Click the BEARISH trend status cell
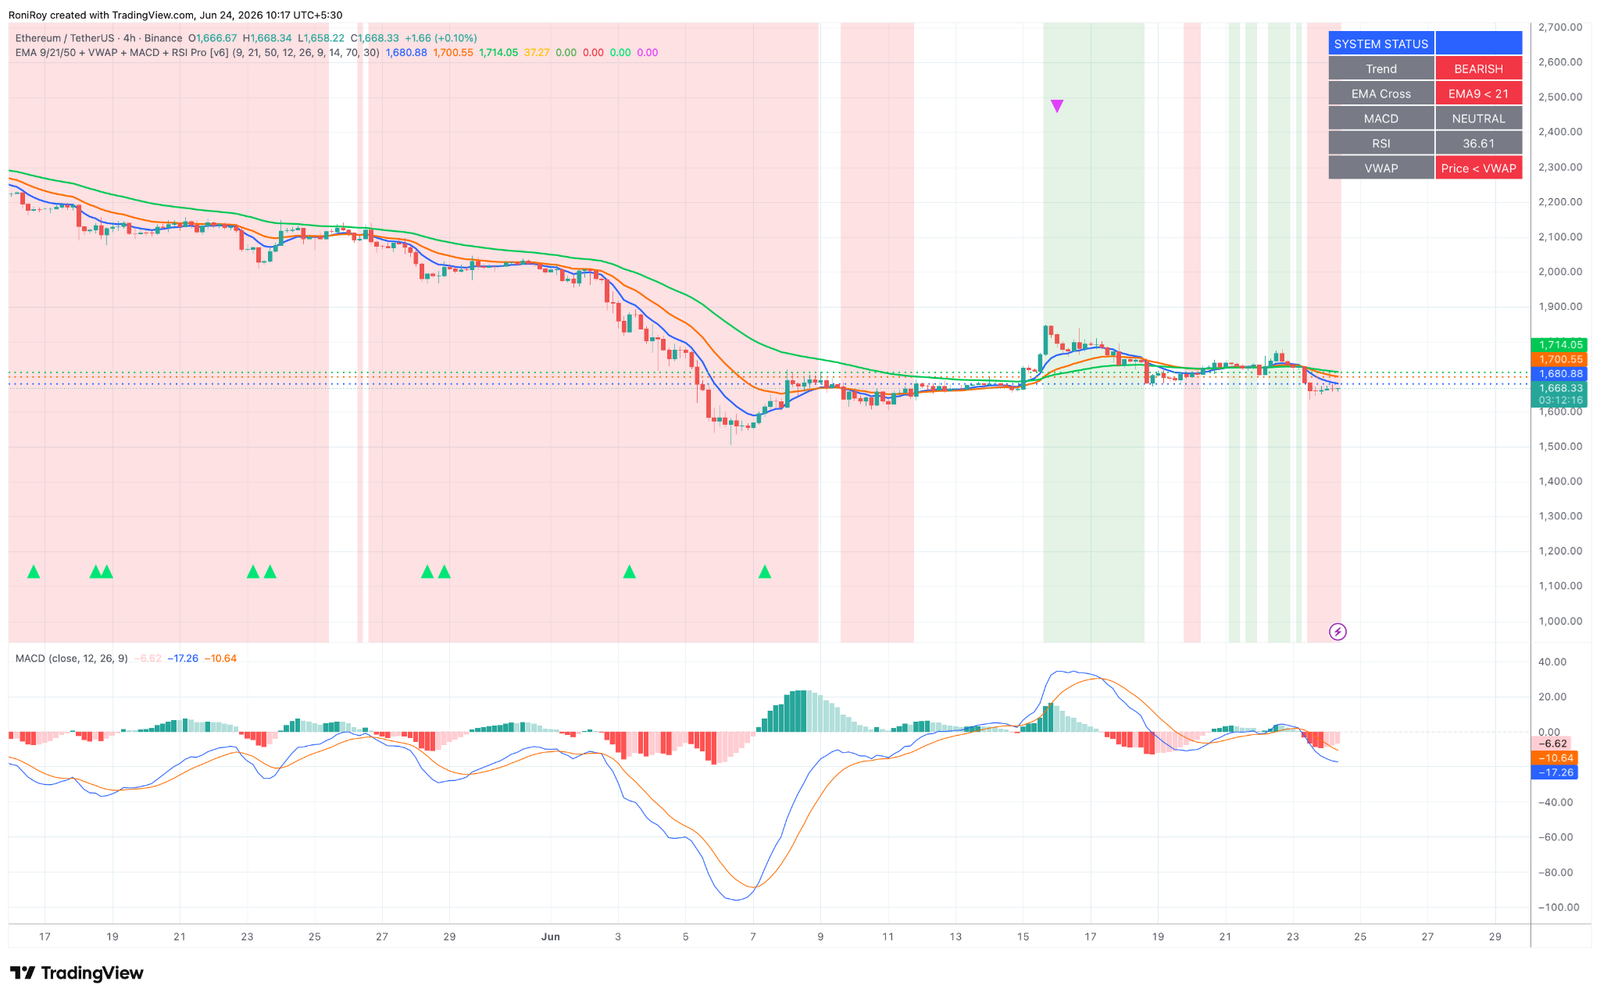The image size is (1600, 998). pos(1478,69)
